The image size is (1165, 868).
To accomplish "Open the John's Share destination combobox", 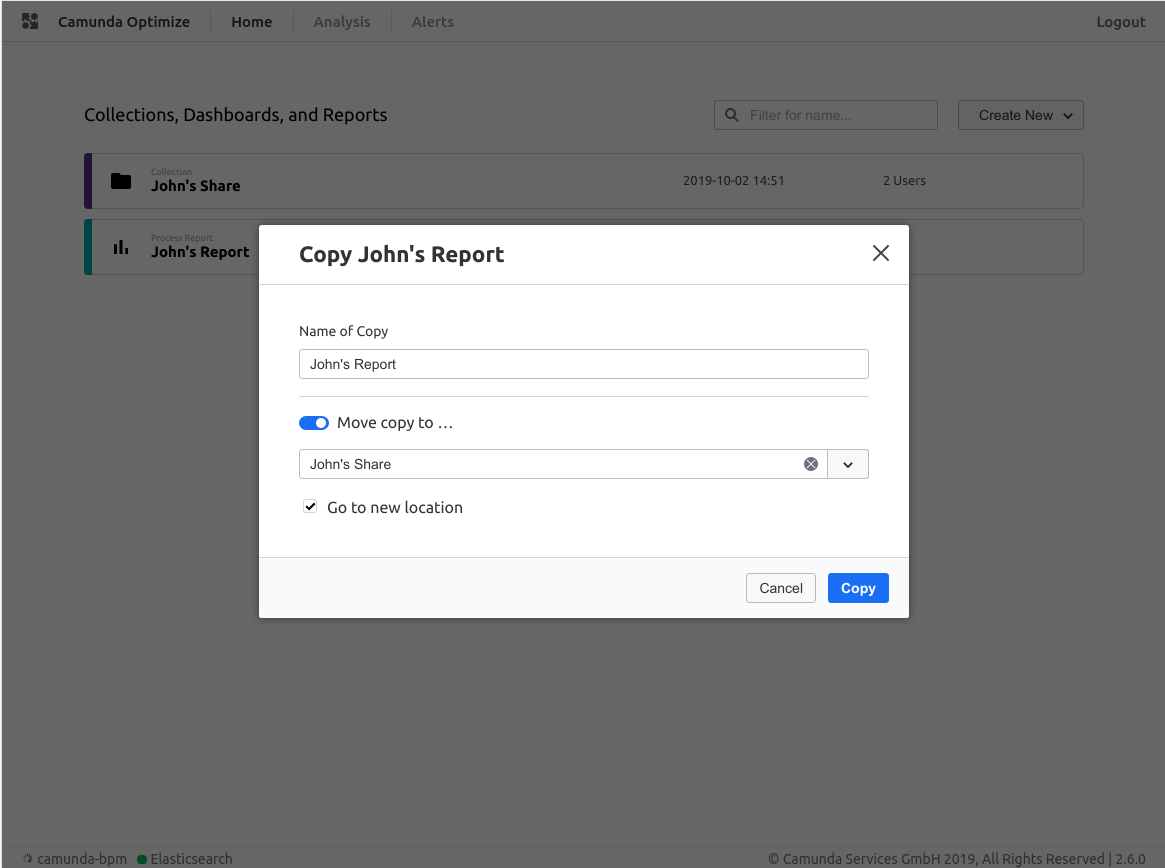I will pos(560,463).
